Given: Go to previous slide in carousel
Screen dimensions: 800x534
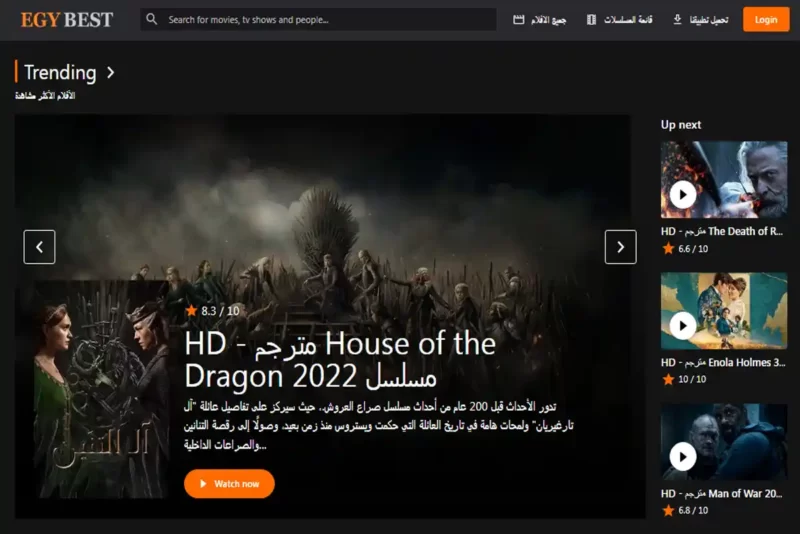Looking at the screenshot, I should point(39,247).
